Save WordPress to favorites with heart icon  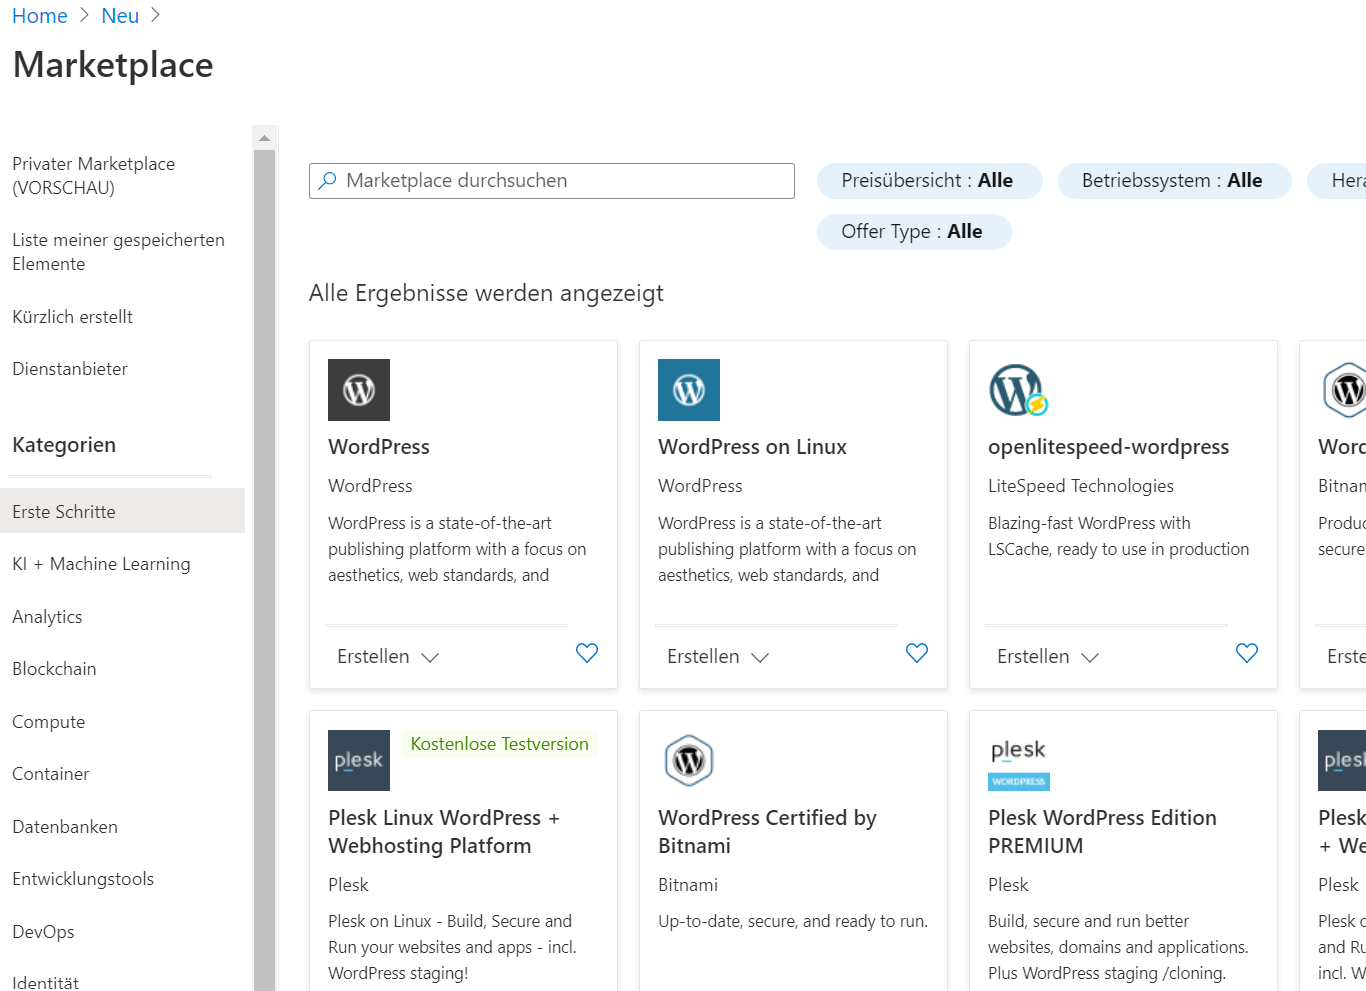click(x=587, y=653)
